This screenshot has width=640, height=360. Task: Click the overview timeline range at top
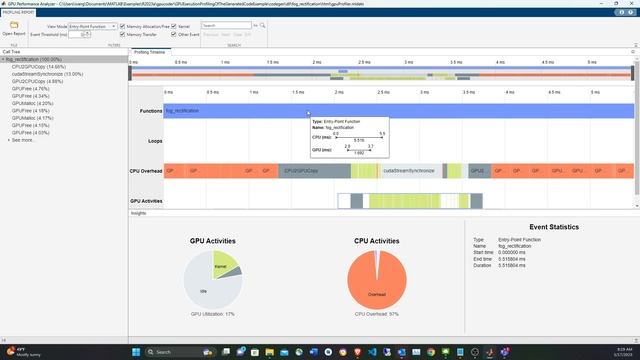coord(381,73)
